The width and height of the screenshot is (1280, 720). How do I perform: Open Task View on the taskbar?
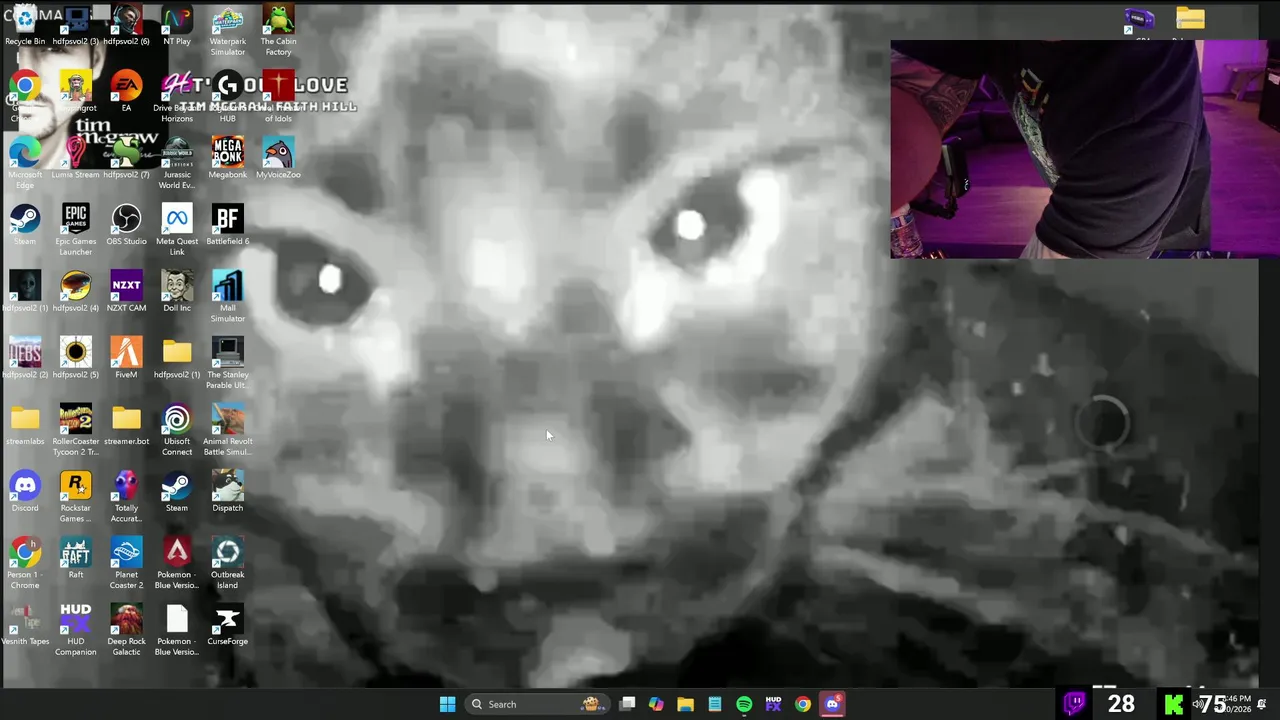tap(627, 704)
